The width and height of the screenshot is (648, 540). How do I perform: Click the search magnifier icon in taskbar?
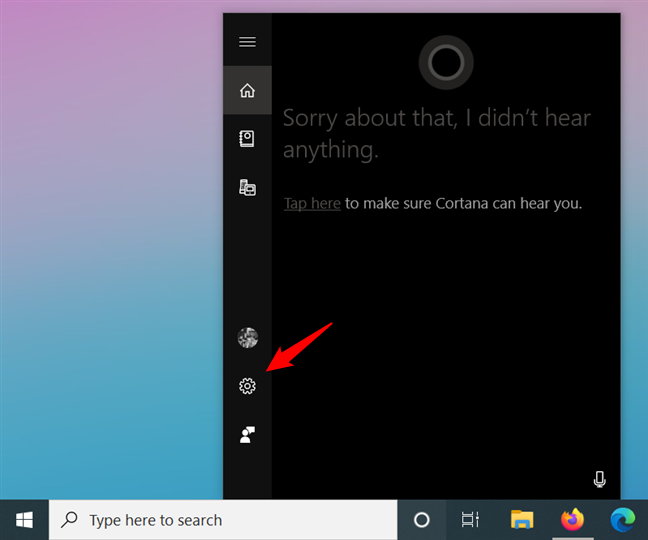pyautogui.click(x=69, y=519)
